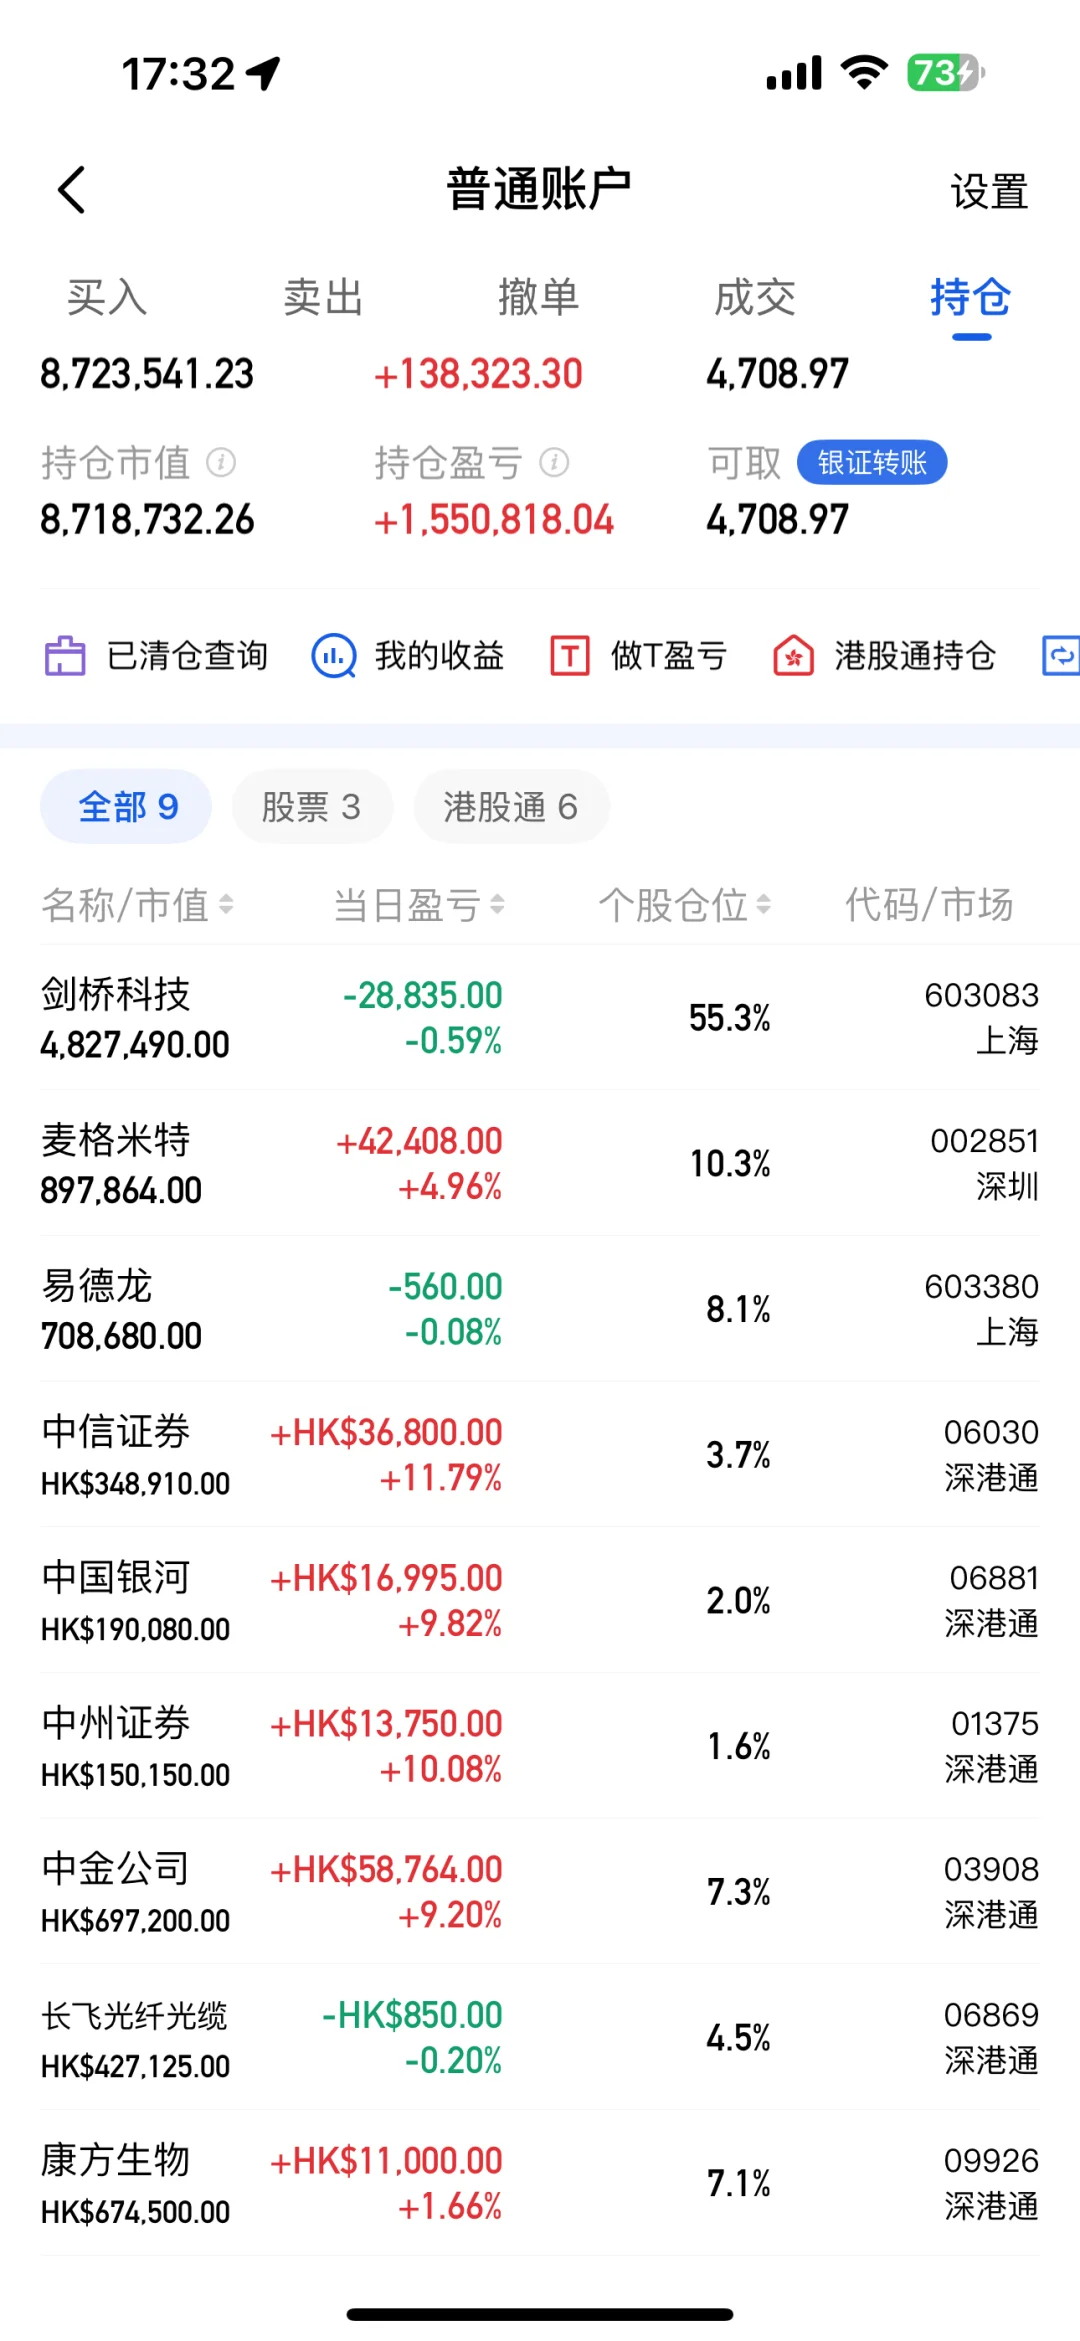This screenshot has height=2341, width=1080.
Task: Open 中州证券 holding row
Action: tap(540, 1746)
